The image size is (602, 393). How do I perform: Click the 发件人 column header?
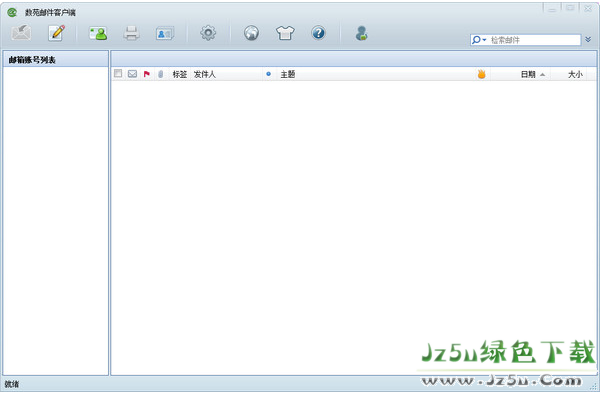point(205,74)
